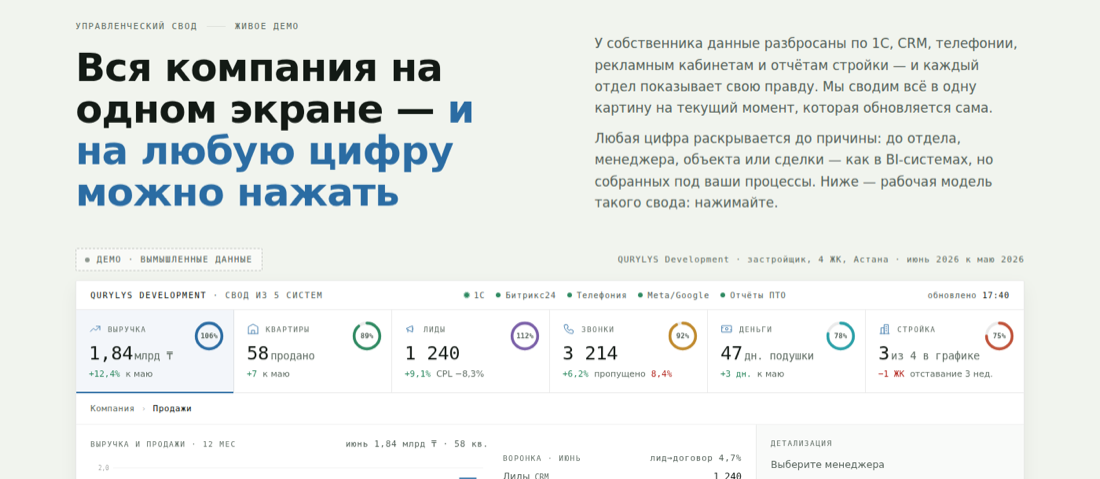
Task: Click the обновлено 17:40 timestamp
Action: pos(968,295)
